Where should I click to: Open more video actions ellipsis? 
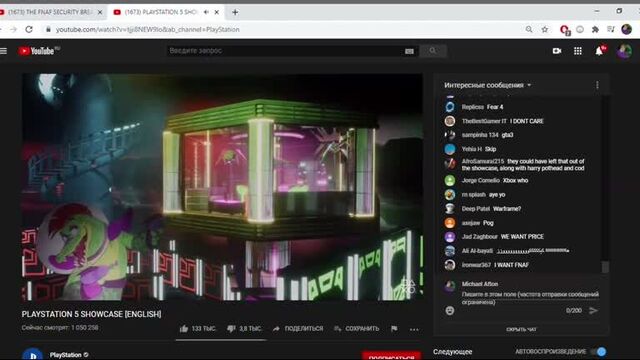tap(414, 329)
